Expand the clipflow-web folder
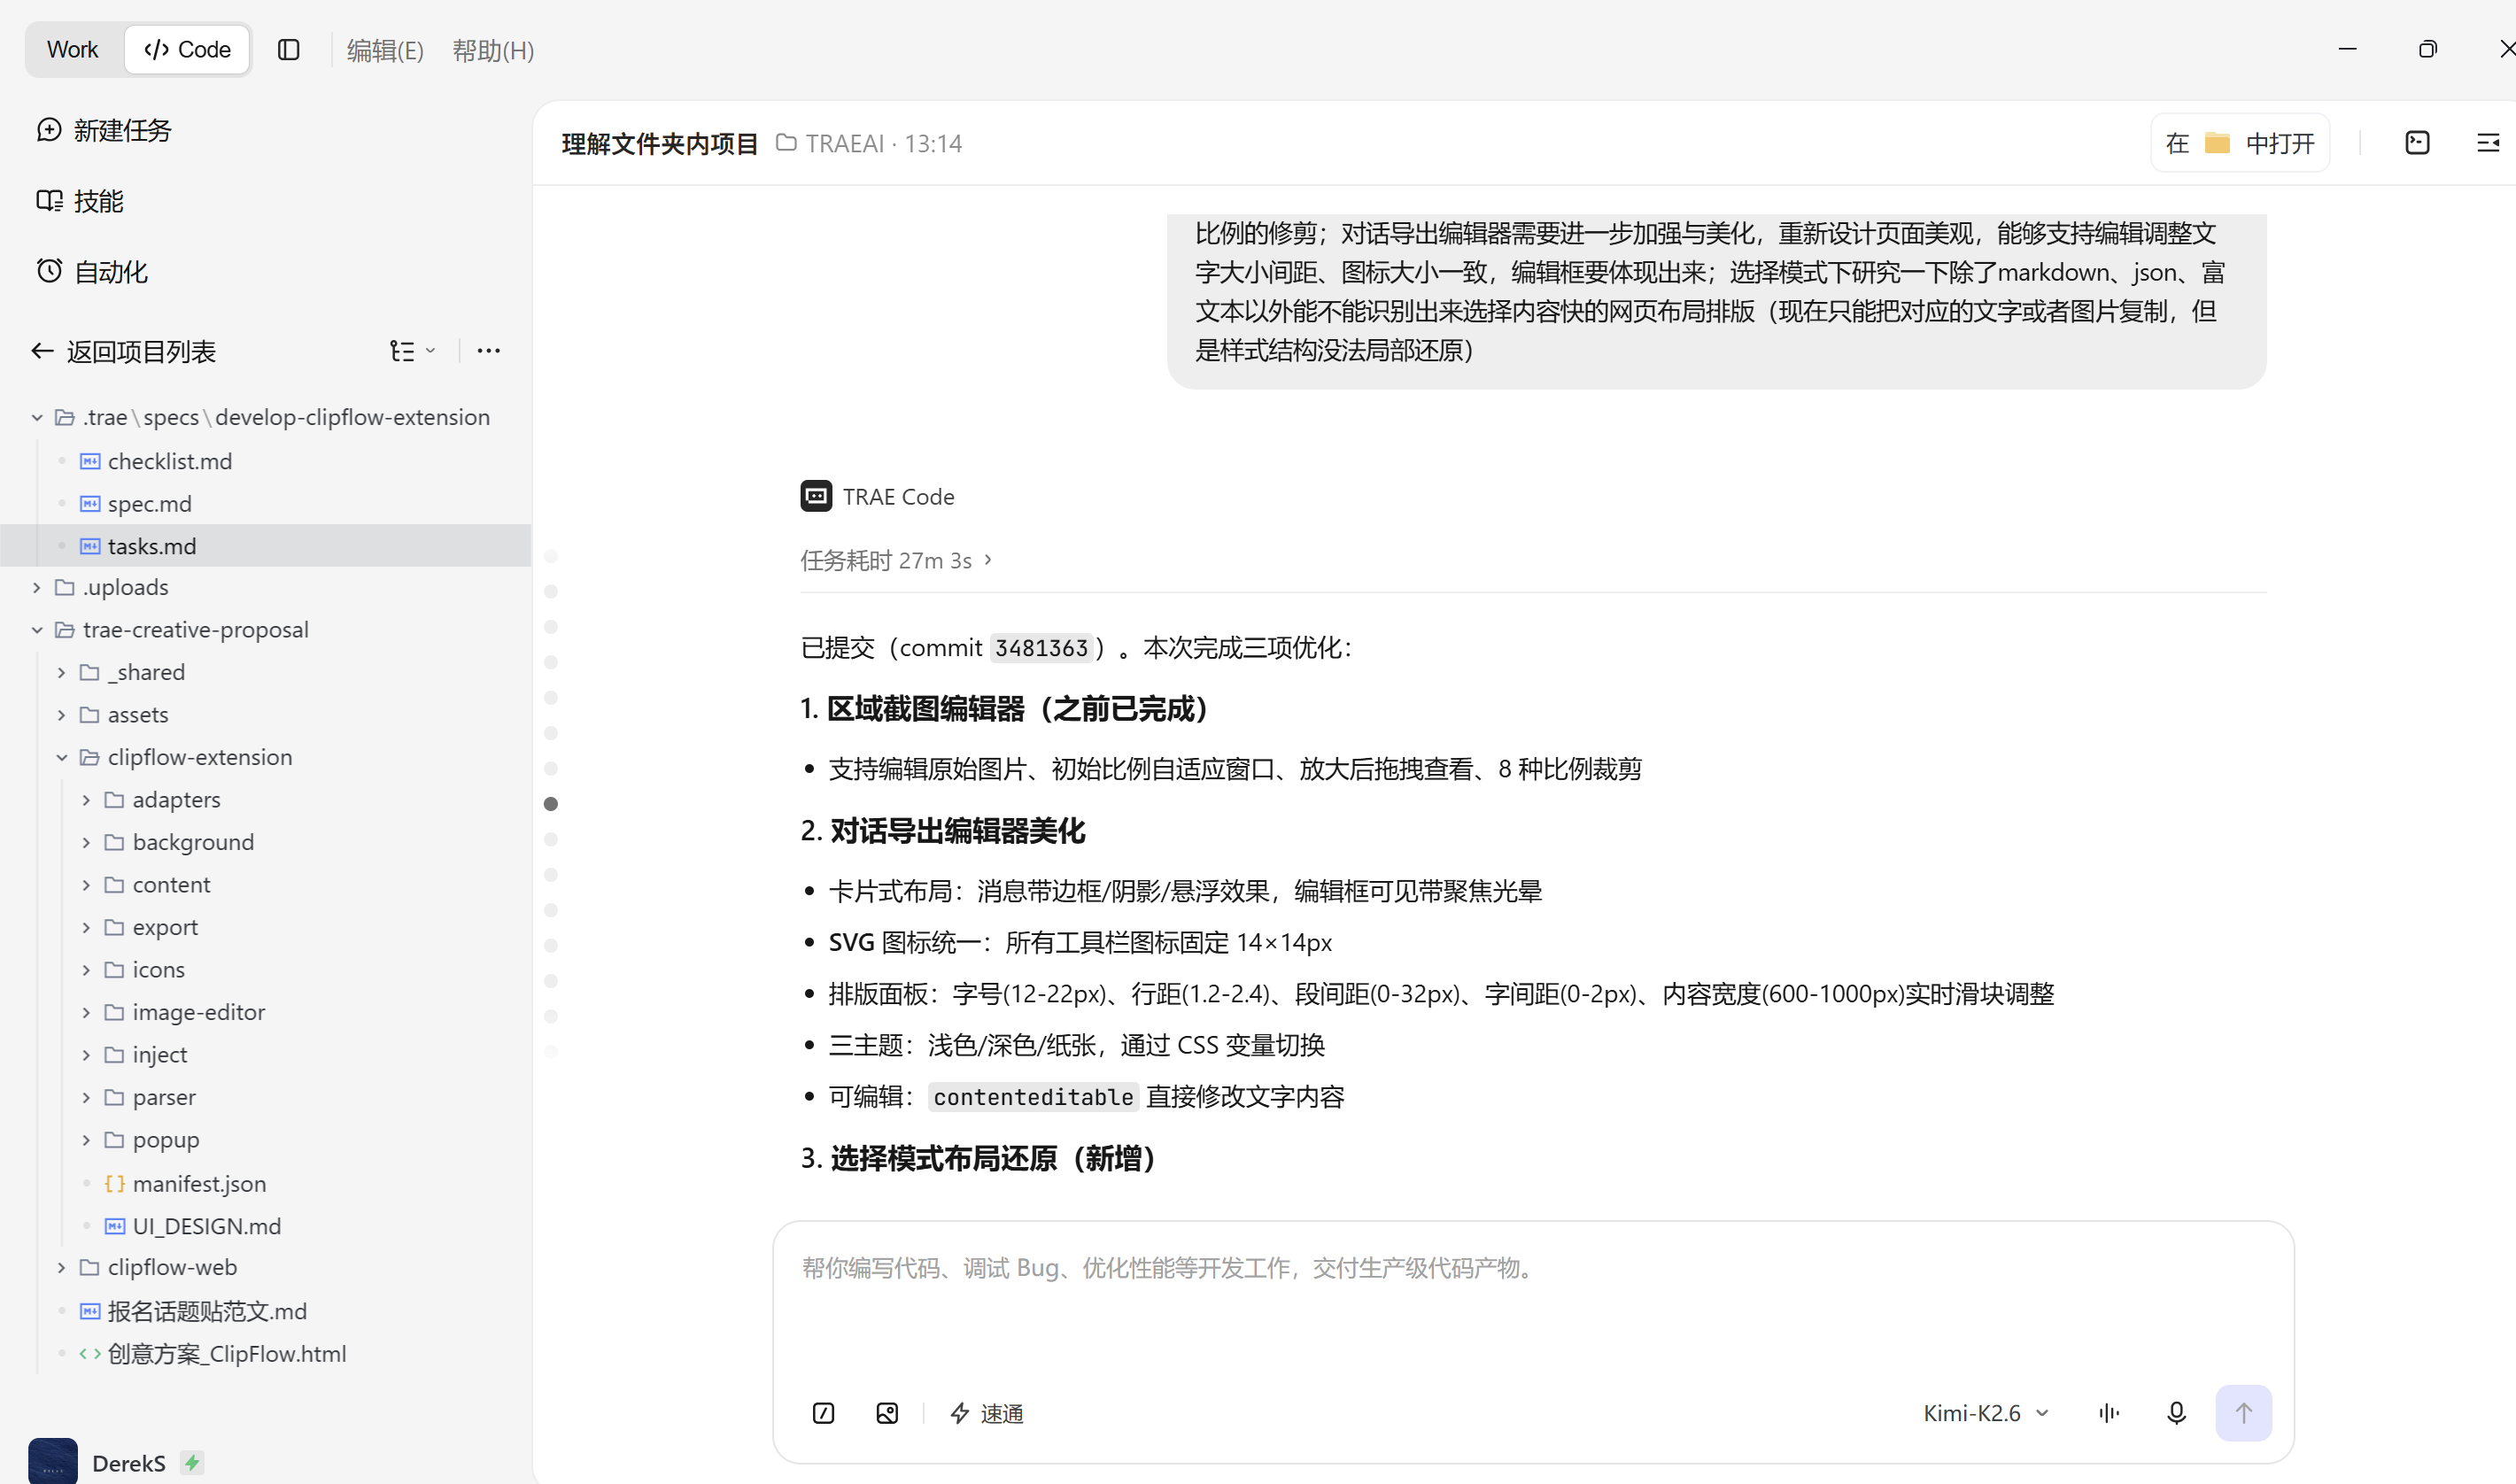This screenshot has width=2516, height=1484. pyautogui.click(x=62, y=1267)
